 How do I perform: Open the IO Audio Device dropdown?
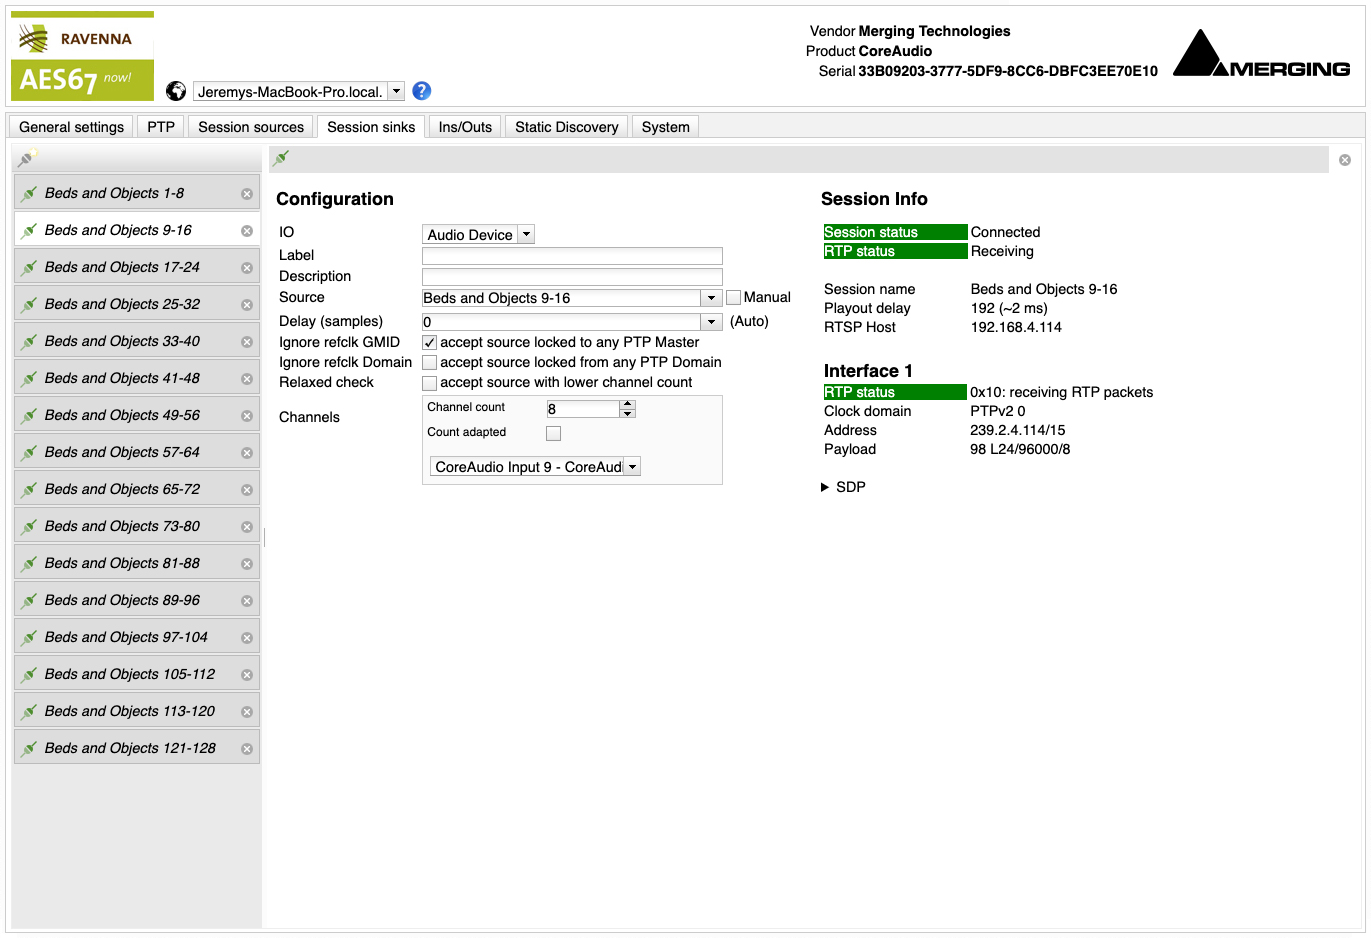coord(478,235)
